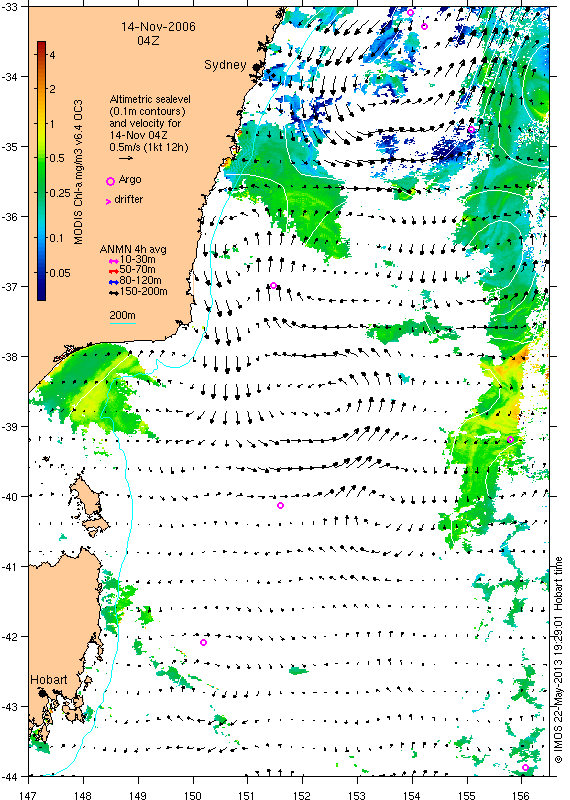Click the cyan 200m isobath legend line
The width and height of the screenshot is (570, 800).
122,323
